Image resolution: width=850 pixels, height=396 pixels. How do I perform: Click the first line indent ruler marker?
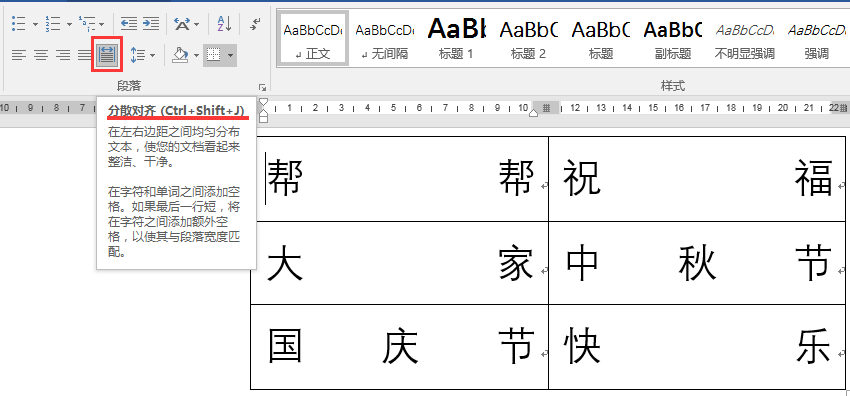click(263, 101)
